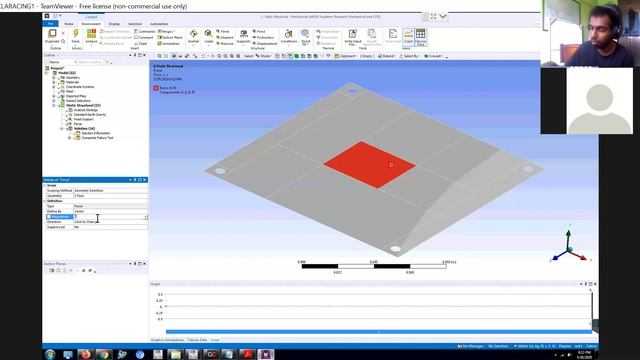This screenshot has width=640, height=360.
Task: Click the Windows Start button
Action: (50, 354)
